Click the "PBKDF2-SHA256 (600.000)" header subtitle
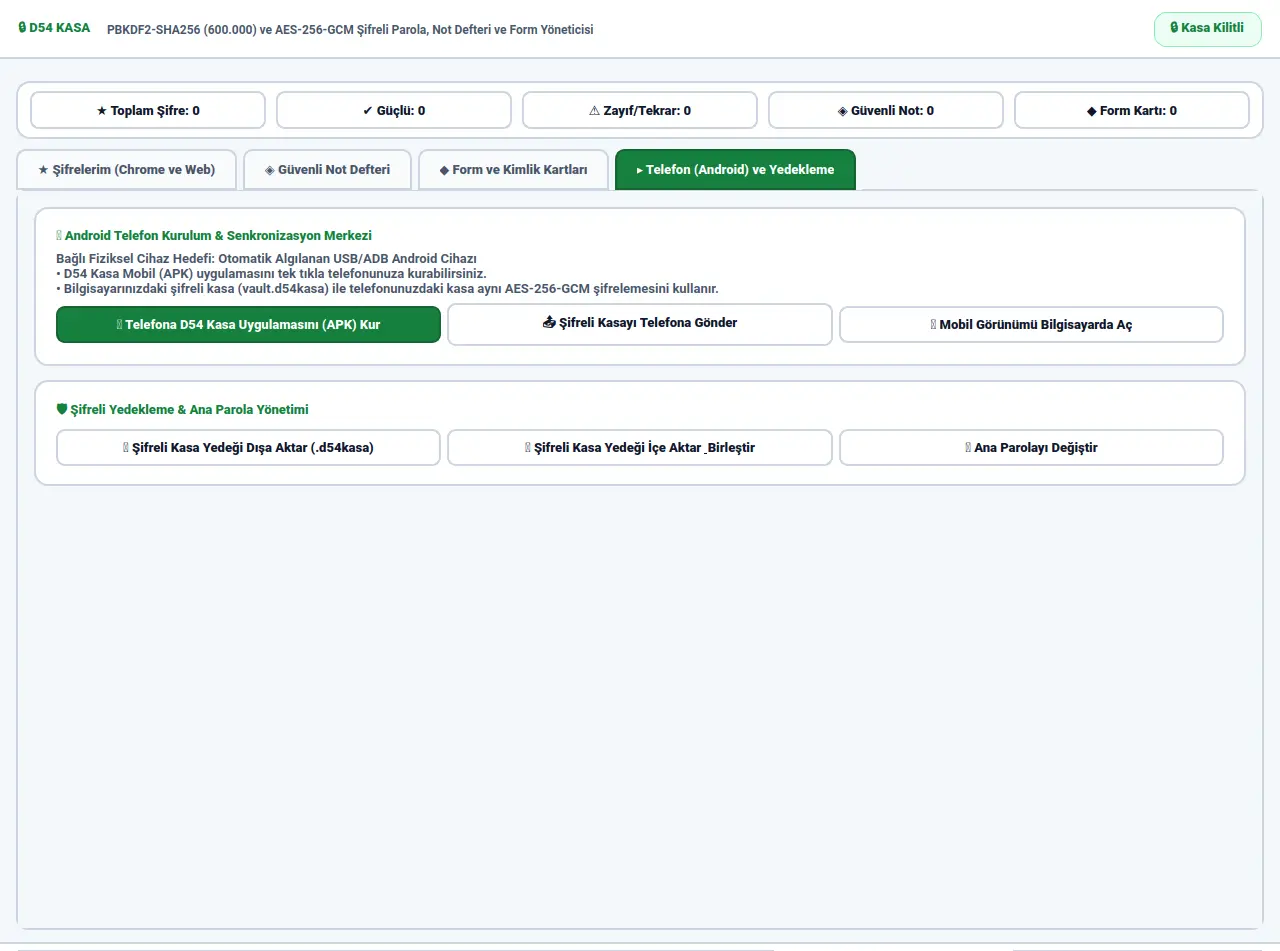This screenshot has width=1280, height=951. coord(350,30)
